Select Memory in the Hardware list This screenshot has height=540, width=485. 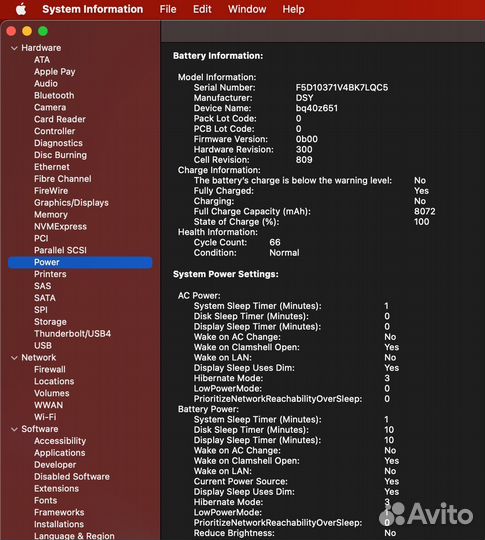click(x=51, y=215)
